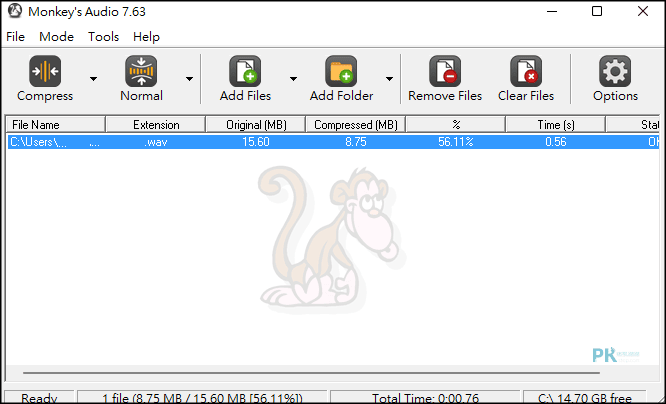
Task: Select the Normal compression level icon
Action: pos(141,71)
